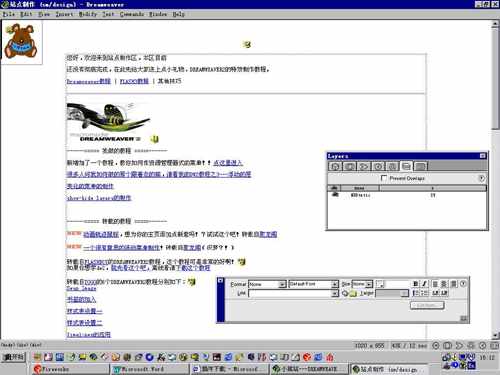Click the last launcher icon in status bar

pyautogui.click(x=495, y=346)
